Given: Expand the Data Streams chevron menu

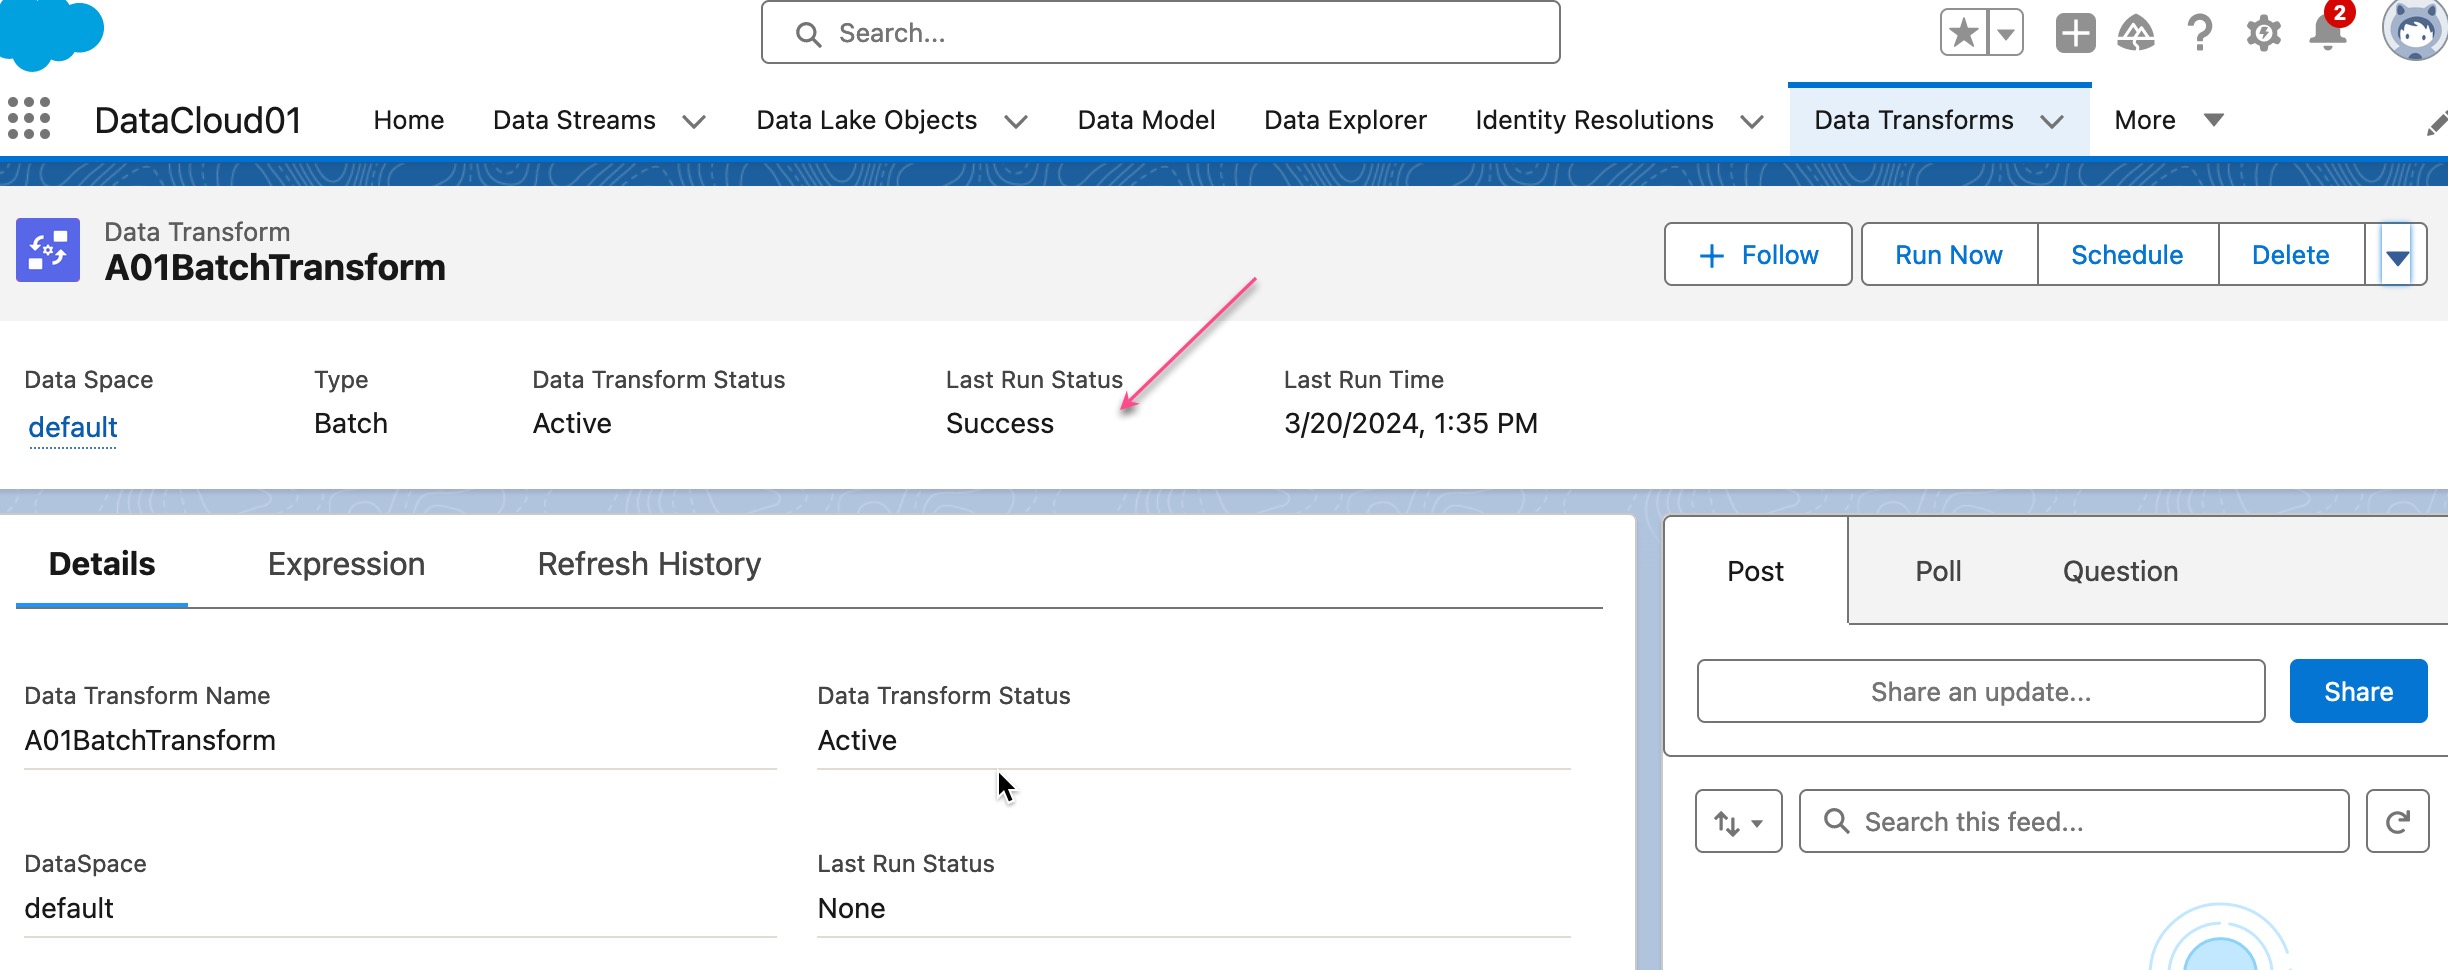Looking at the screenshot, I should point(694,122).
